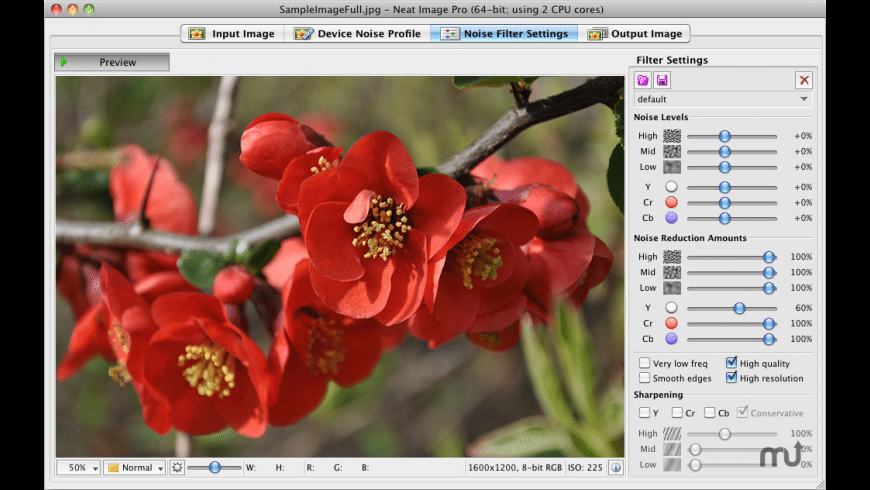Click the Noise Reduction Cb slider handle
The width and height of the screenshot is (870, 490).
coord(769,339)
